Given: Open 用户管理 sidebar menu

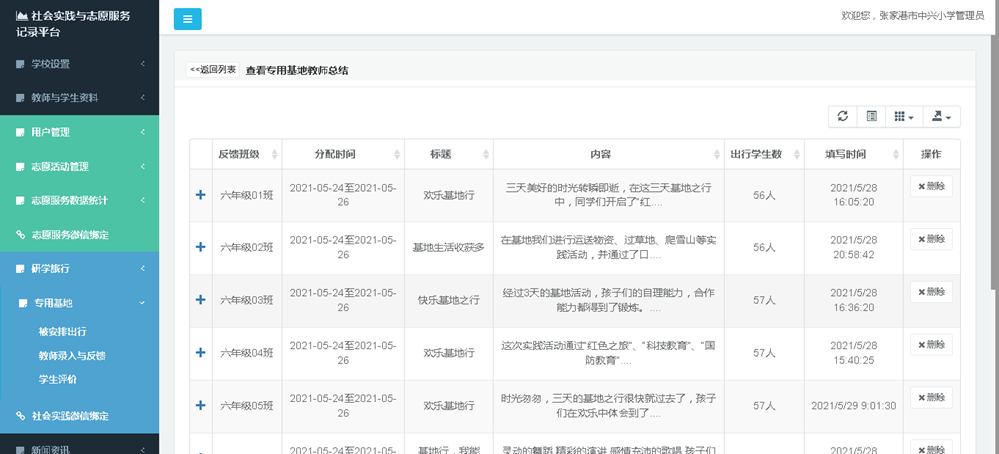Looking at the screenshot, I should pos(80,132).
